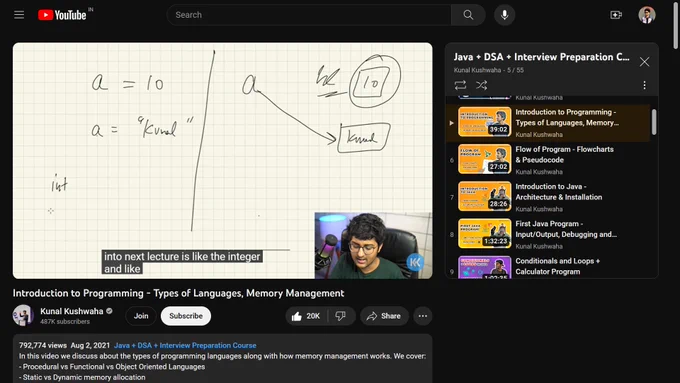Open First Java Program playlist item

click(548, 234)
